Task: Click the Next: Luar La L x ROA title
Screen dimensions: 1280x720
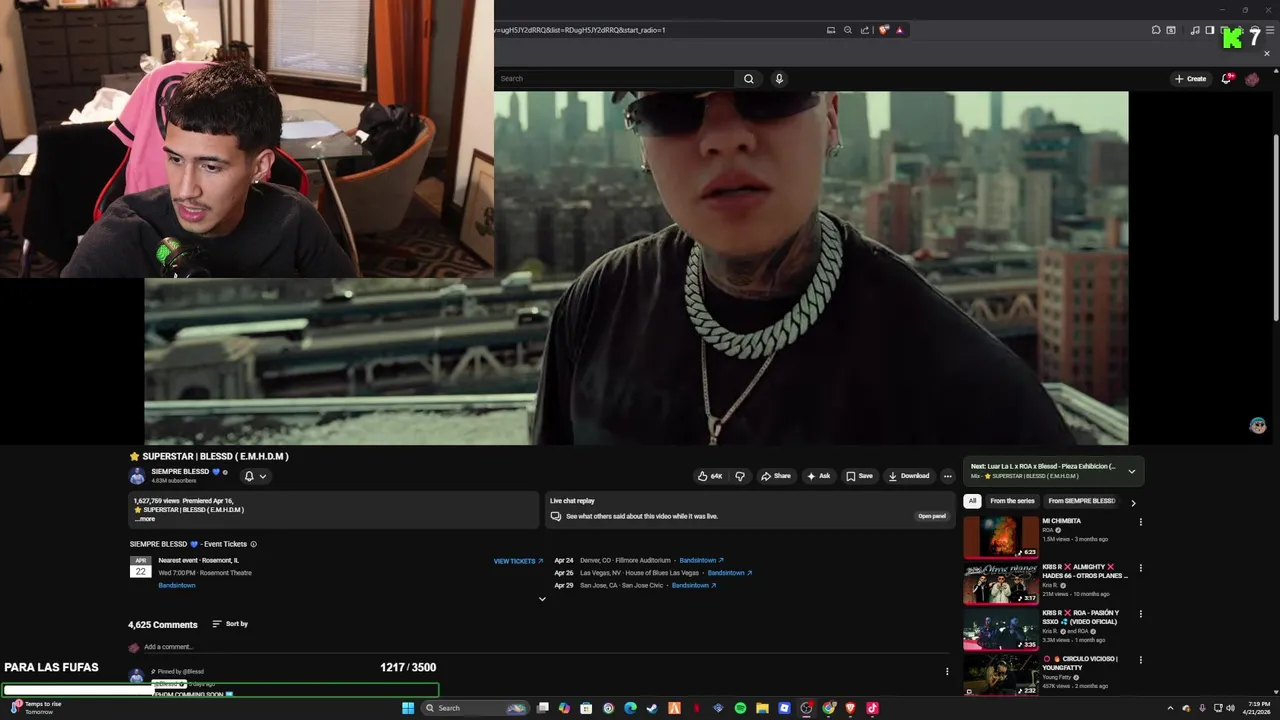Action: [x=1043, y=467]
